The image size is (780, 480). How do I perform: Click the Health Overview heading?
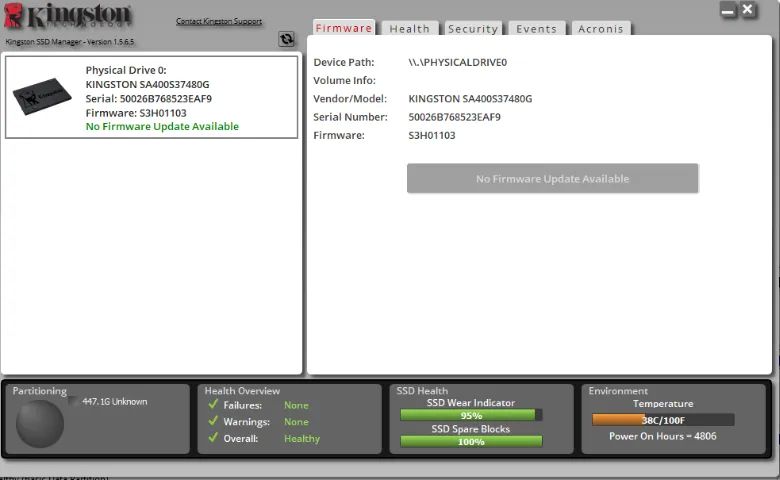242,391
